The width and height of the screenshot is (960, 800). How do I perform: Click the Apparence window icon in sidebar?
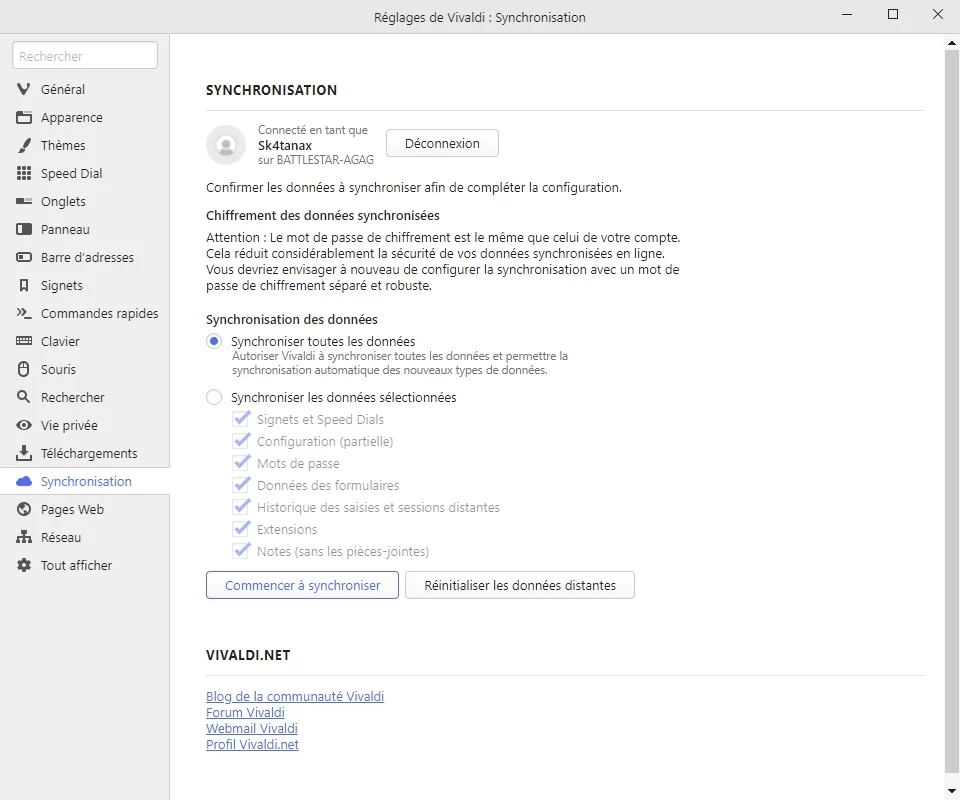coord(23,118)
